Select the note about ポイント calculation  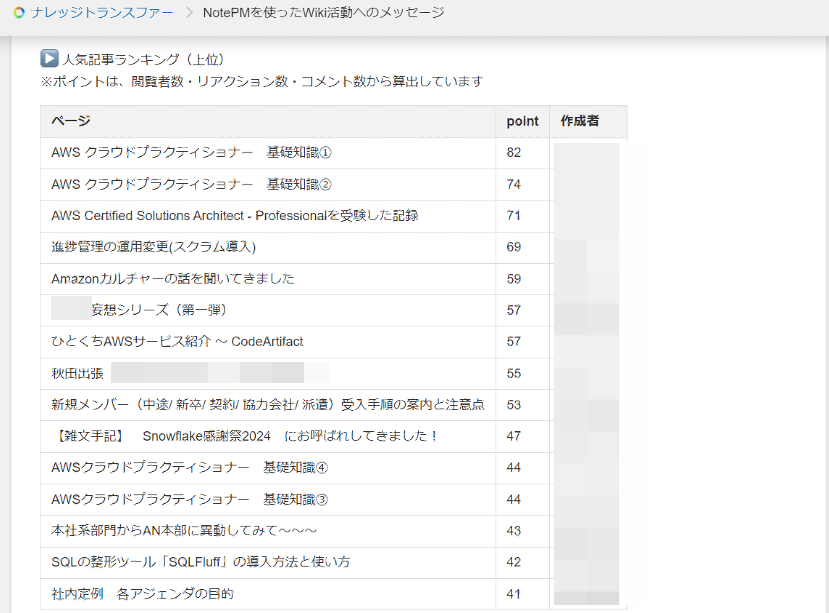(x=262, y=81)
